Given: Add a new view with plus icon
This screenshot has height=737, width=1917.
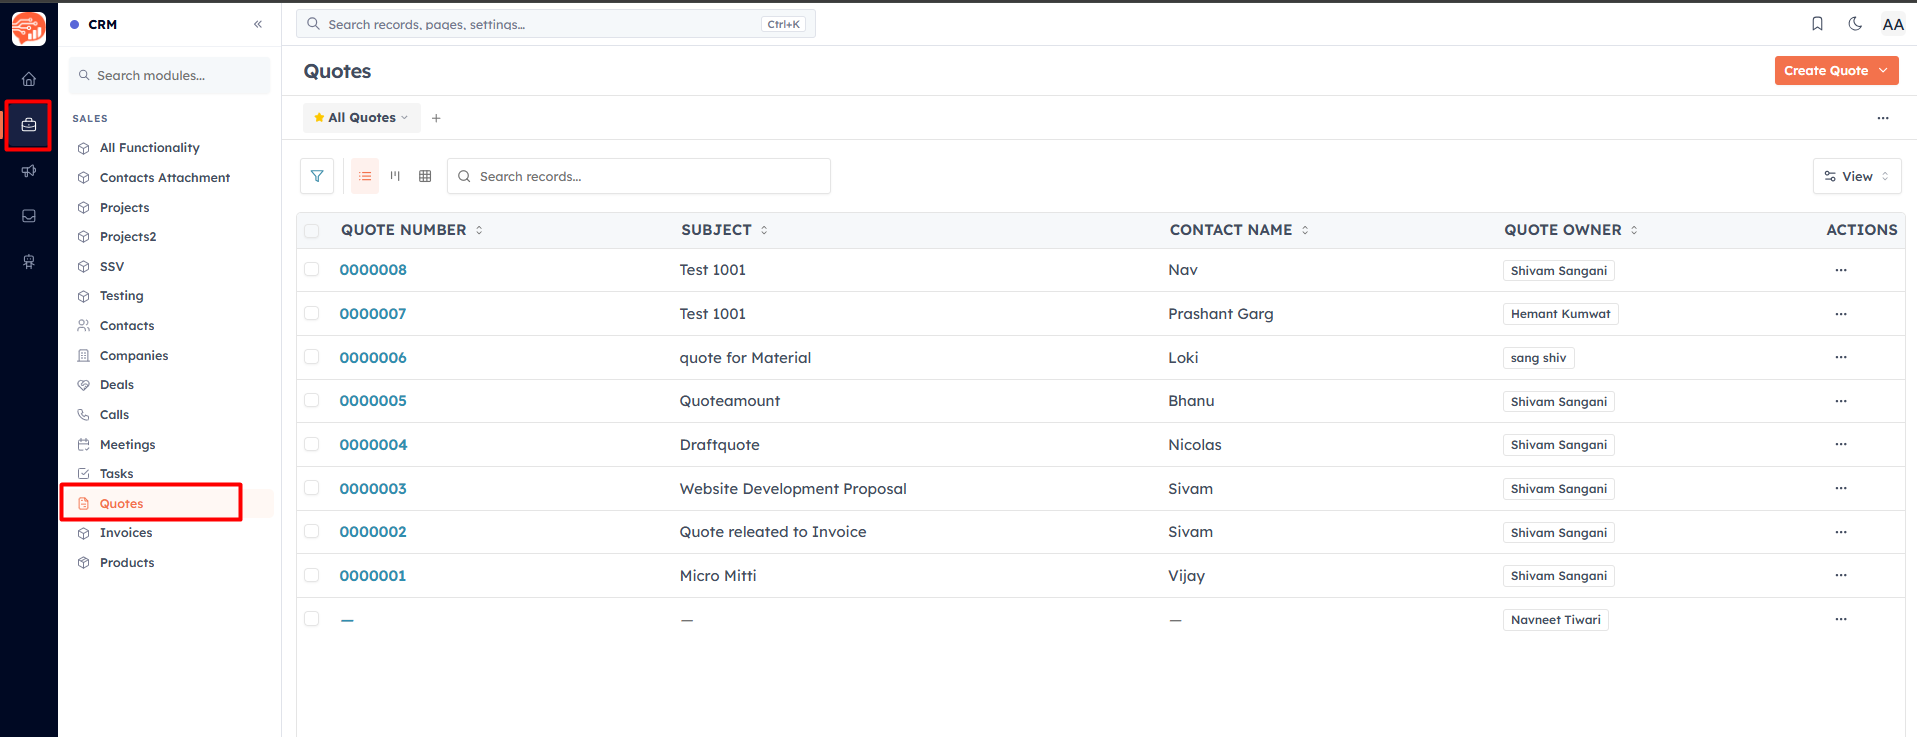Looking at the screenshot, I should (436, 118).
